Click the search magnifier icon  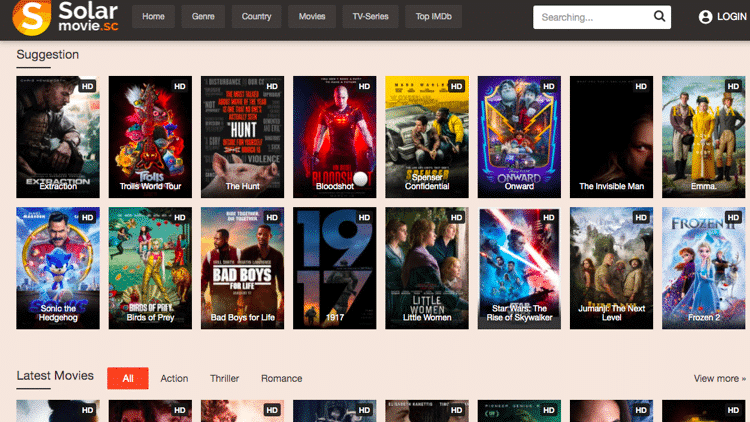click(x=659, y=17)
